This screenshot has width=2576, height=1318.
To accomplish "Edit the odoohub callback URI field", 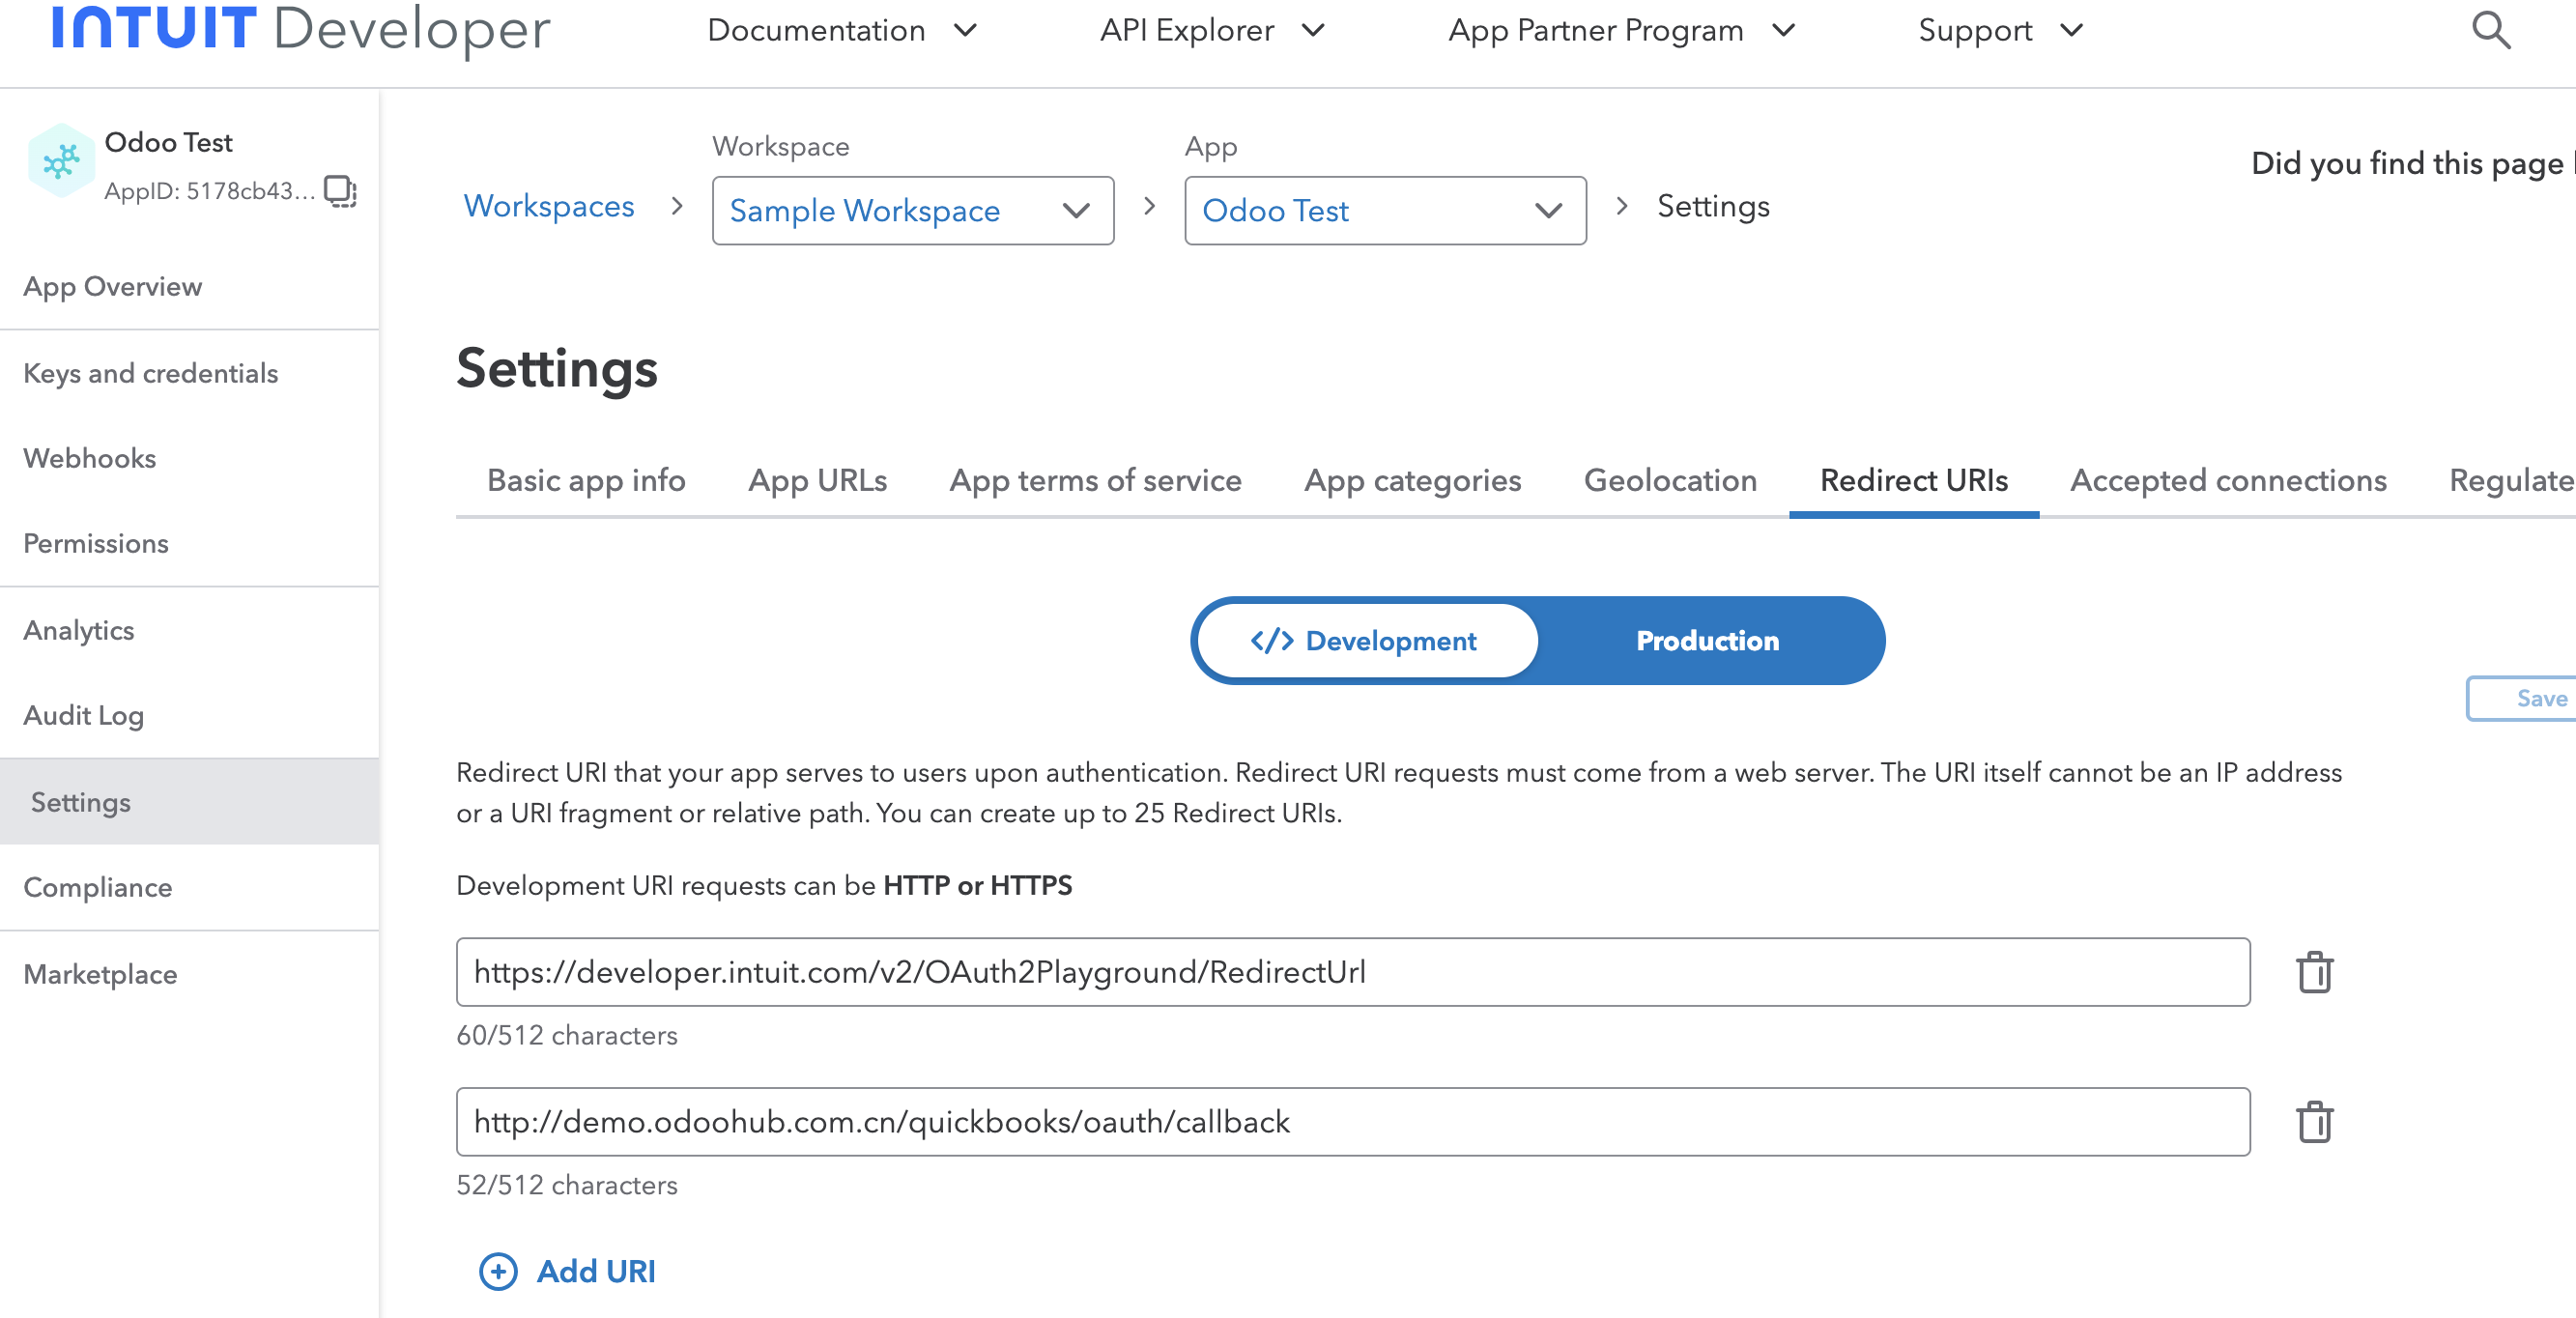I will (1352, 1121).
